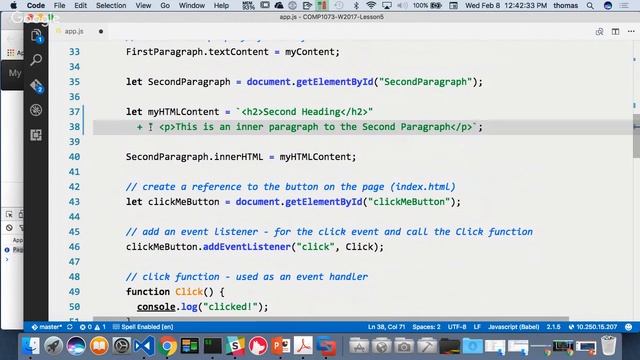Click addEventListener on line 46
The height and width of the screenshot is (360, 640).
click(x=247, y=247)
